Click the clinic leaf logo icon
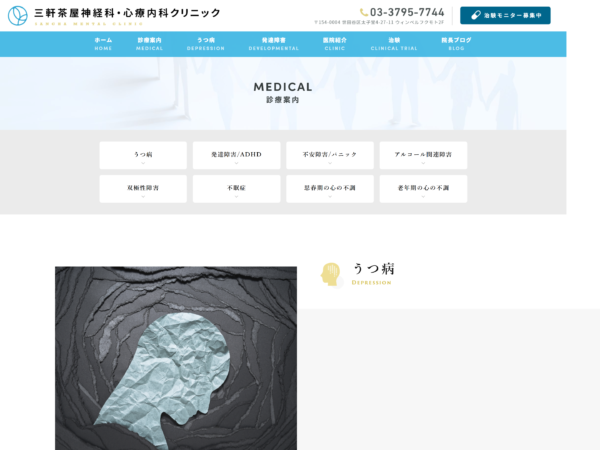Viewport: 600px width, 450px height. (x=18, y=16)
